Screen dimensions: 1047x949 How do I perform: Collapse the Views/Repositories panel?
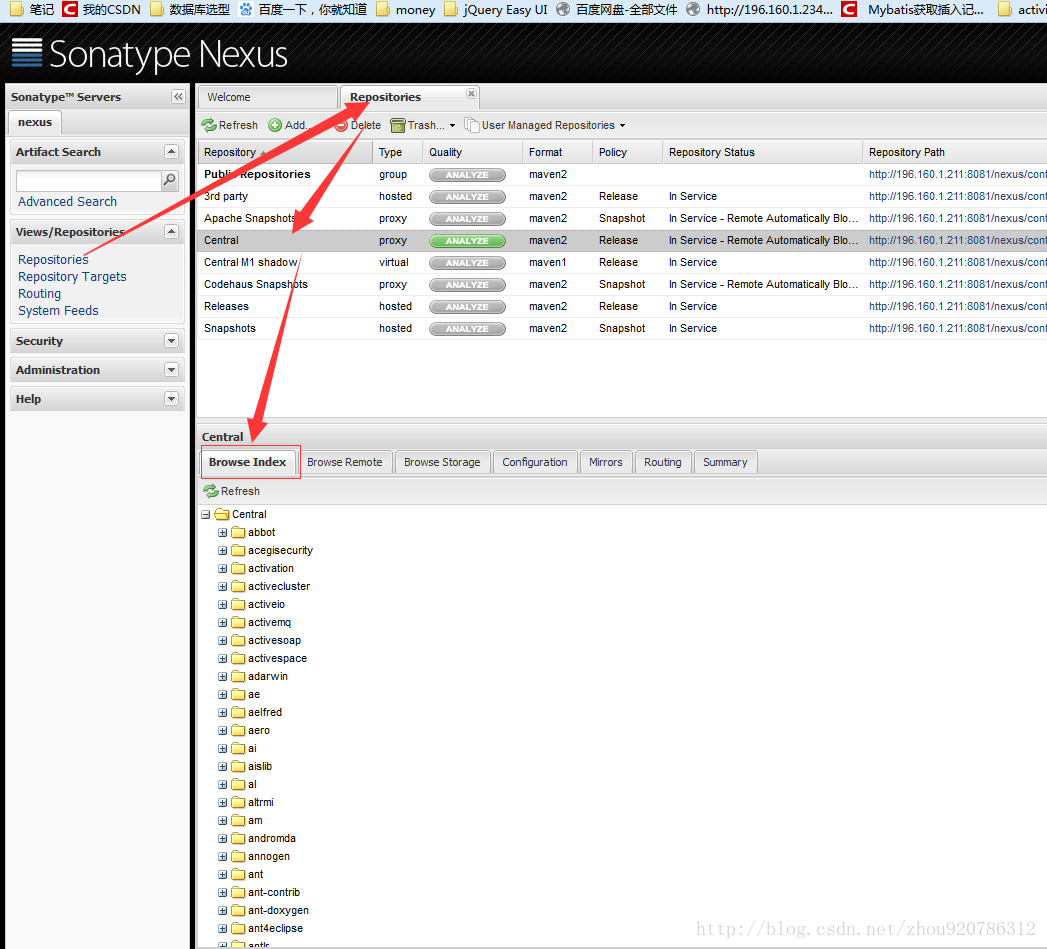coord(172,232)
